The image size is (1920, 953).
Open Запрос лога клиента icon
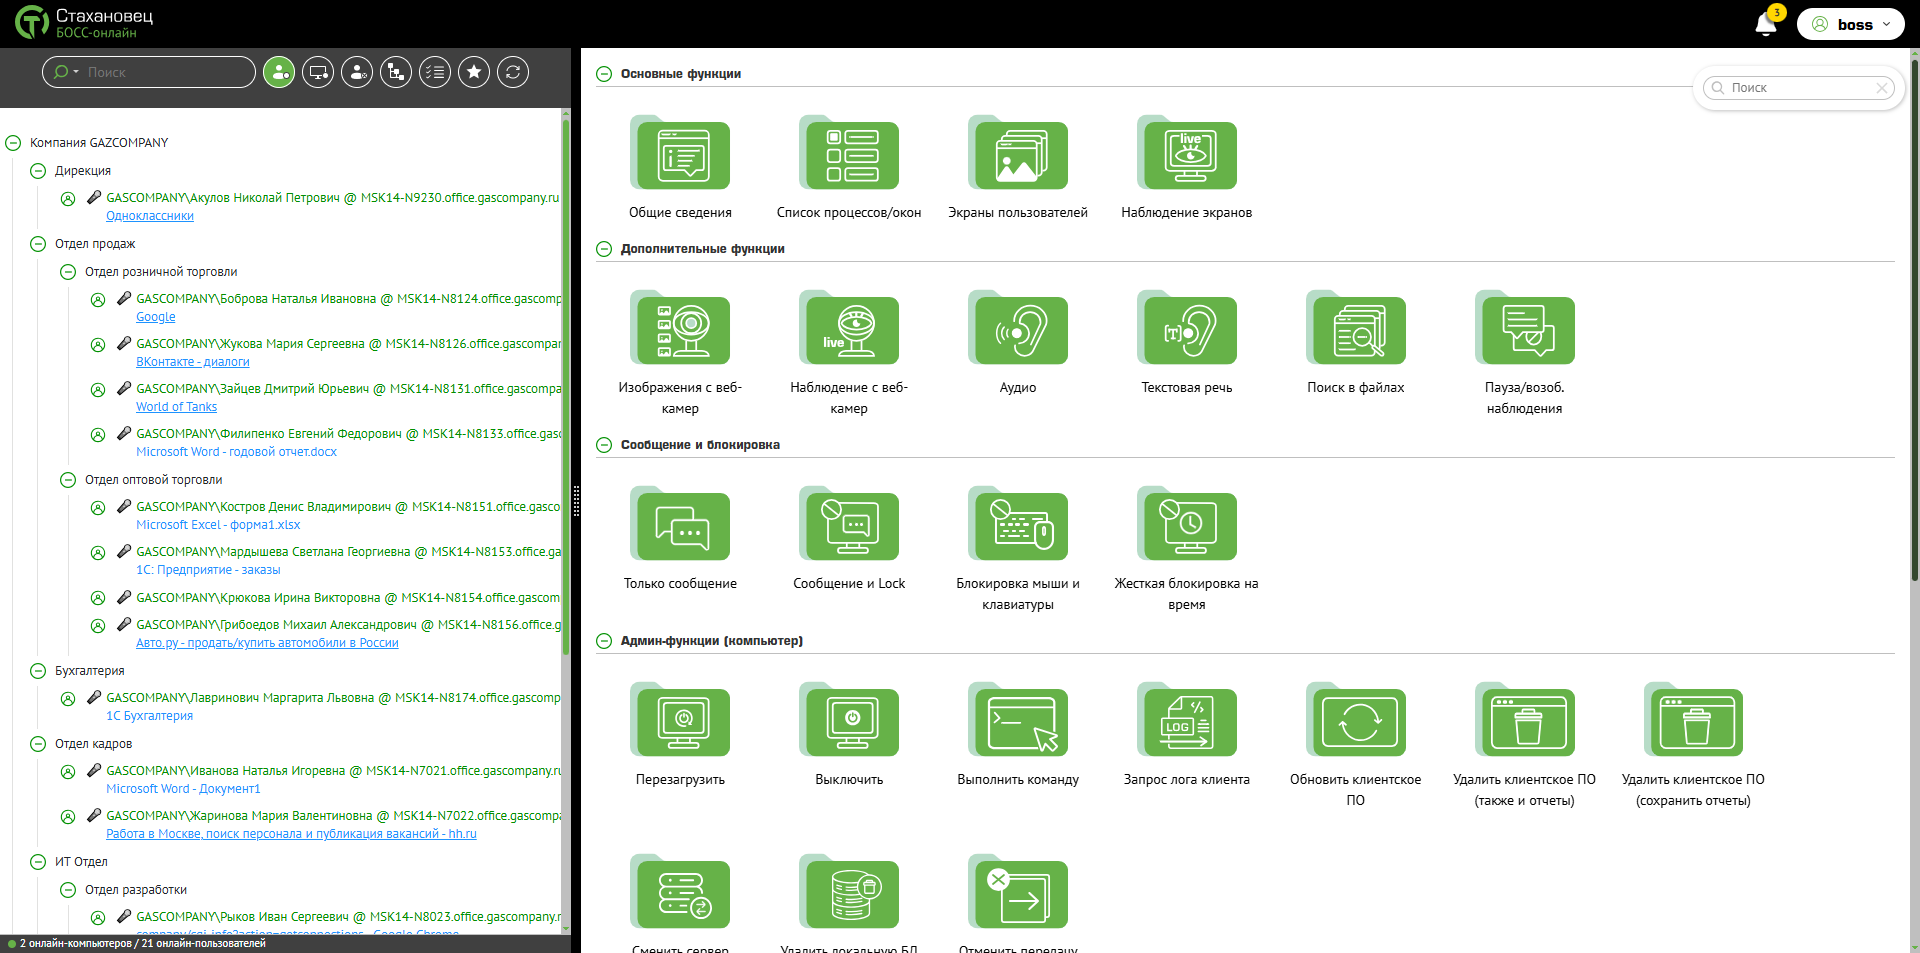click(x=1187, y=722)
